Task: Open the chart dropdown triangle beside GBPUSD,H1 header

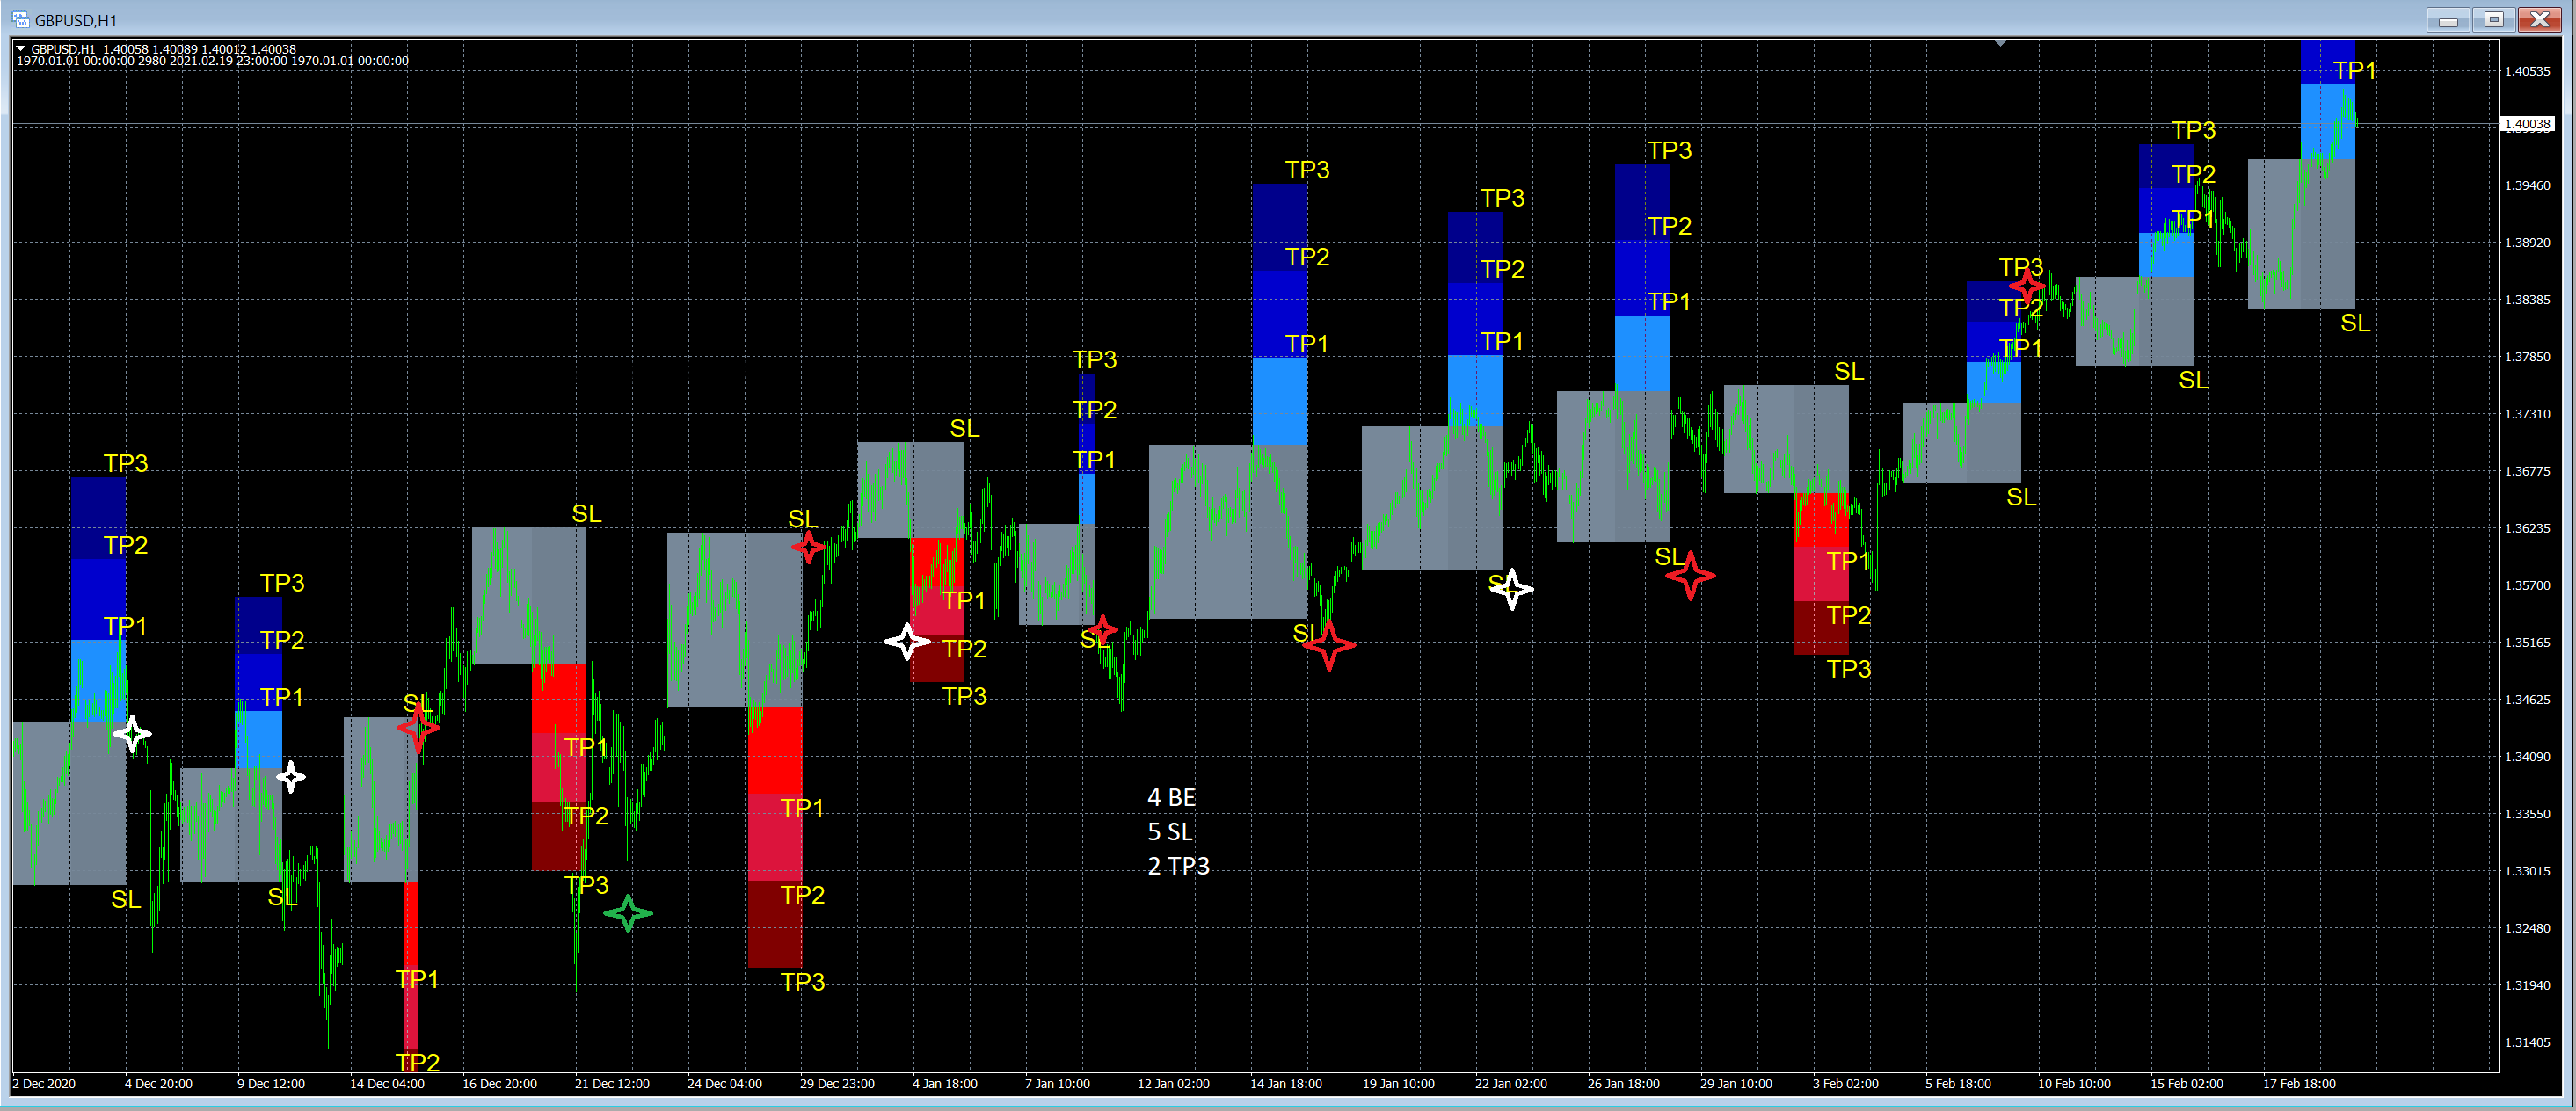Action: click(21, 48)
